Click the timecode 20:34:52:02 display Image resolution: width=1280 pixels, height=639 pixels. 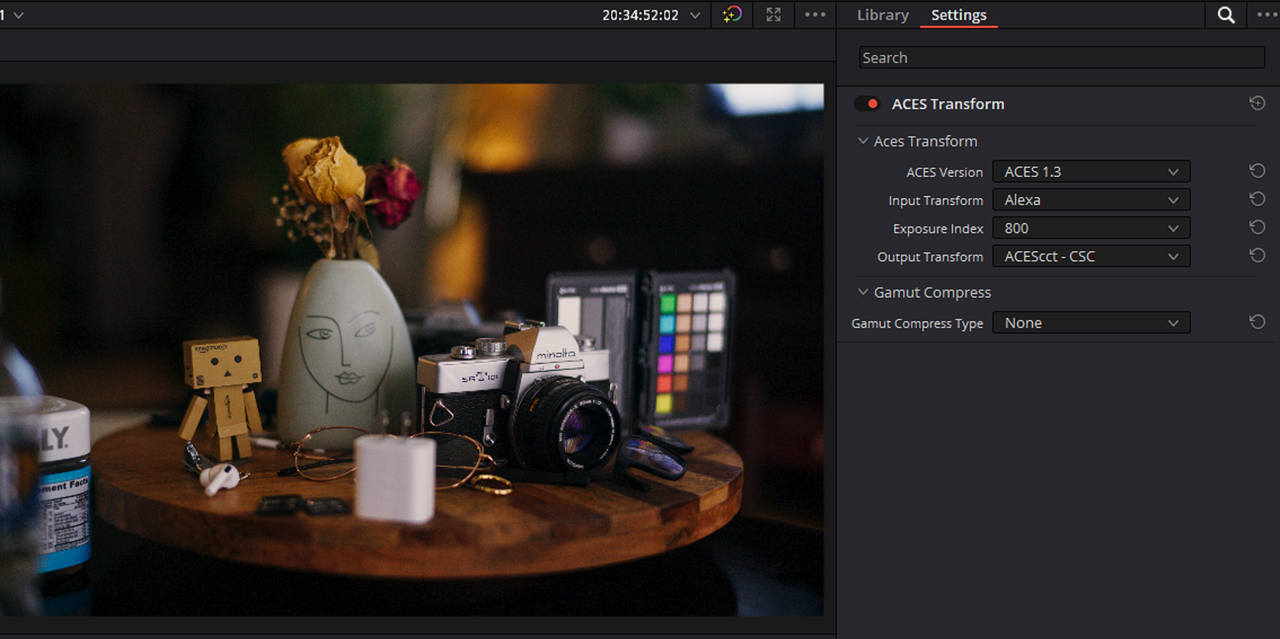point(640,15)
